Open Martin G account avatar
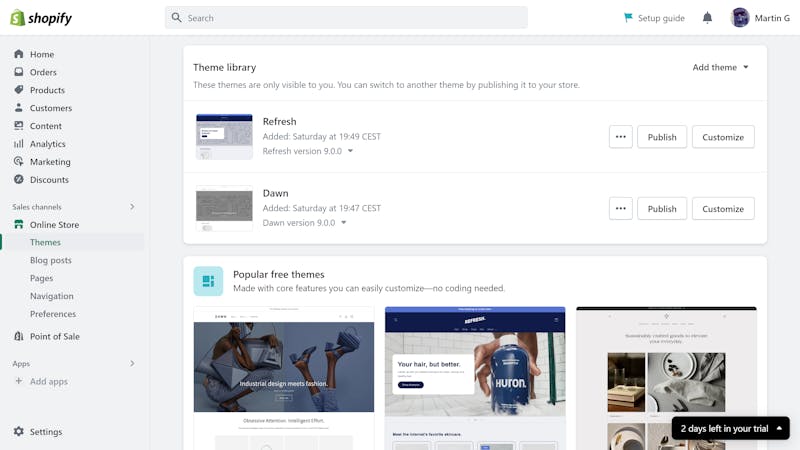The image size is (800, 450). pyautogui.click(x=739, y=18)
